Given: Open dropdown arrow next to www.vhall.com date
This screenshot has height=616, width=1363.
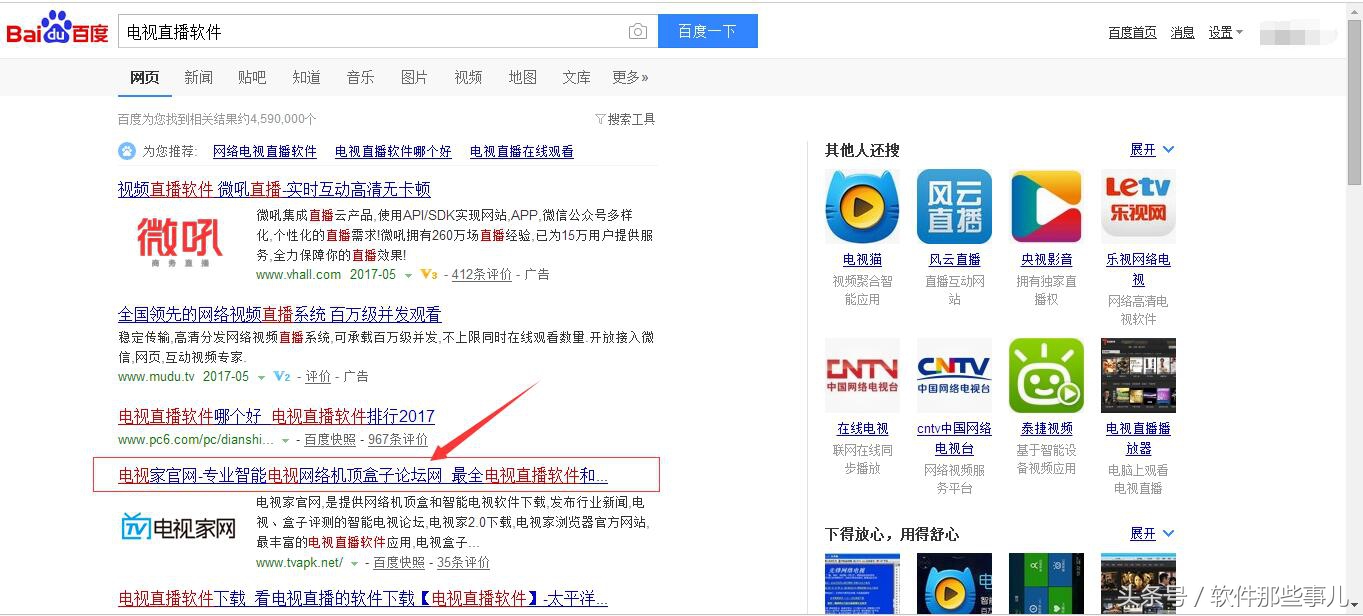Looking at the screenshot, I should (409, 275).
